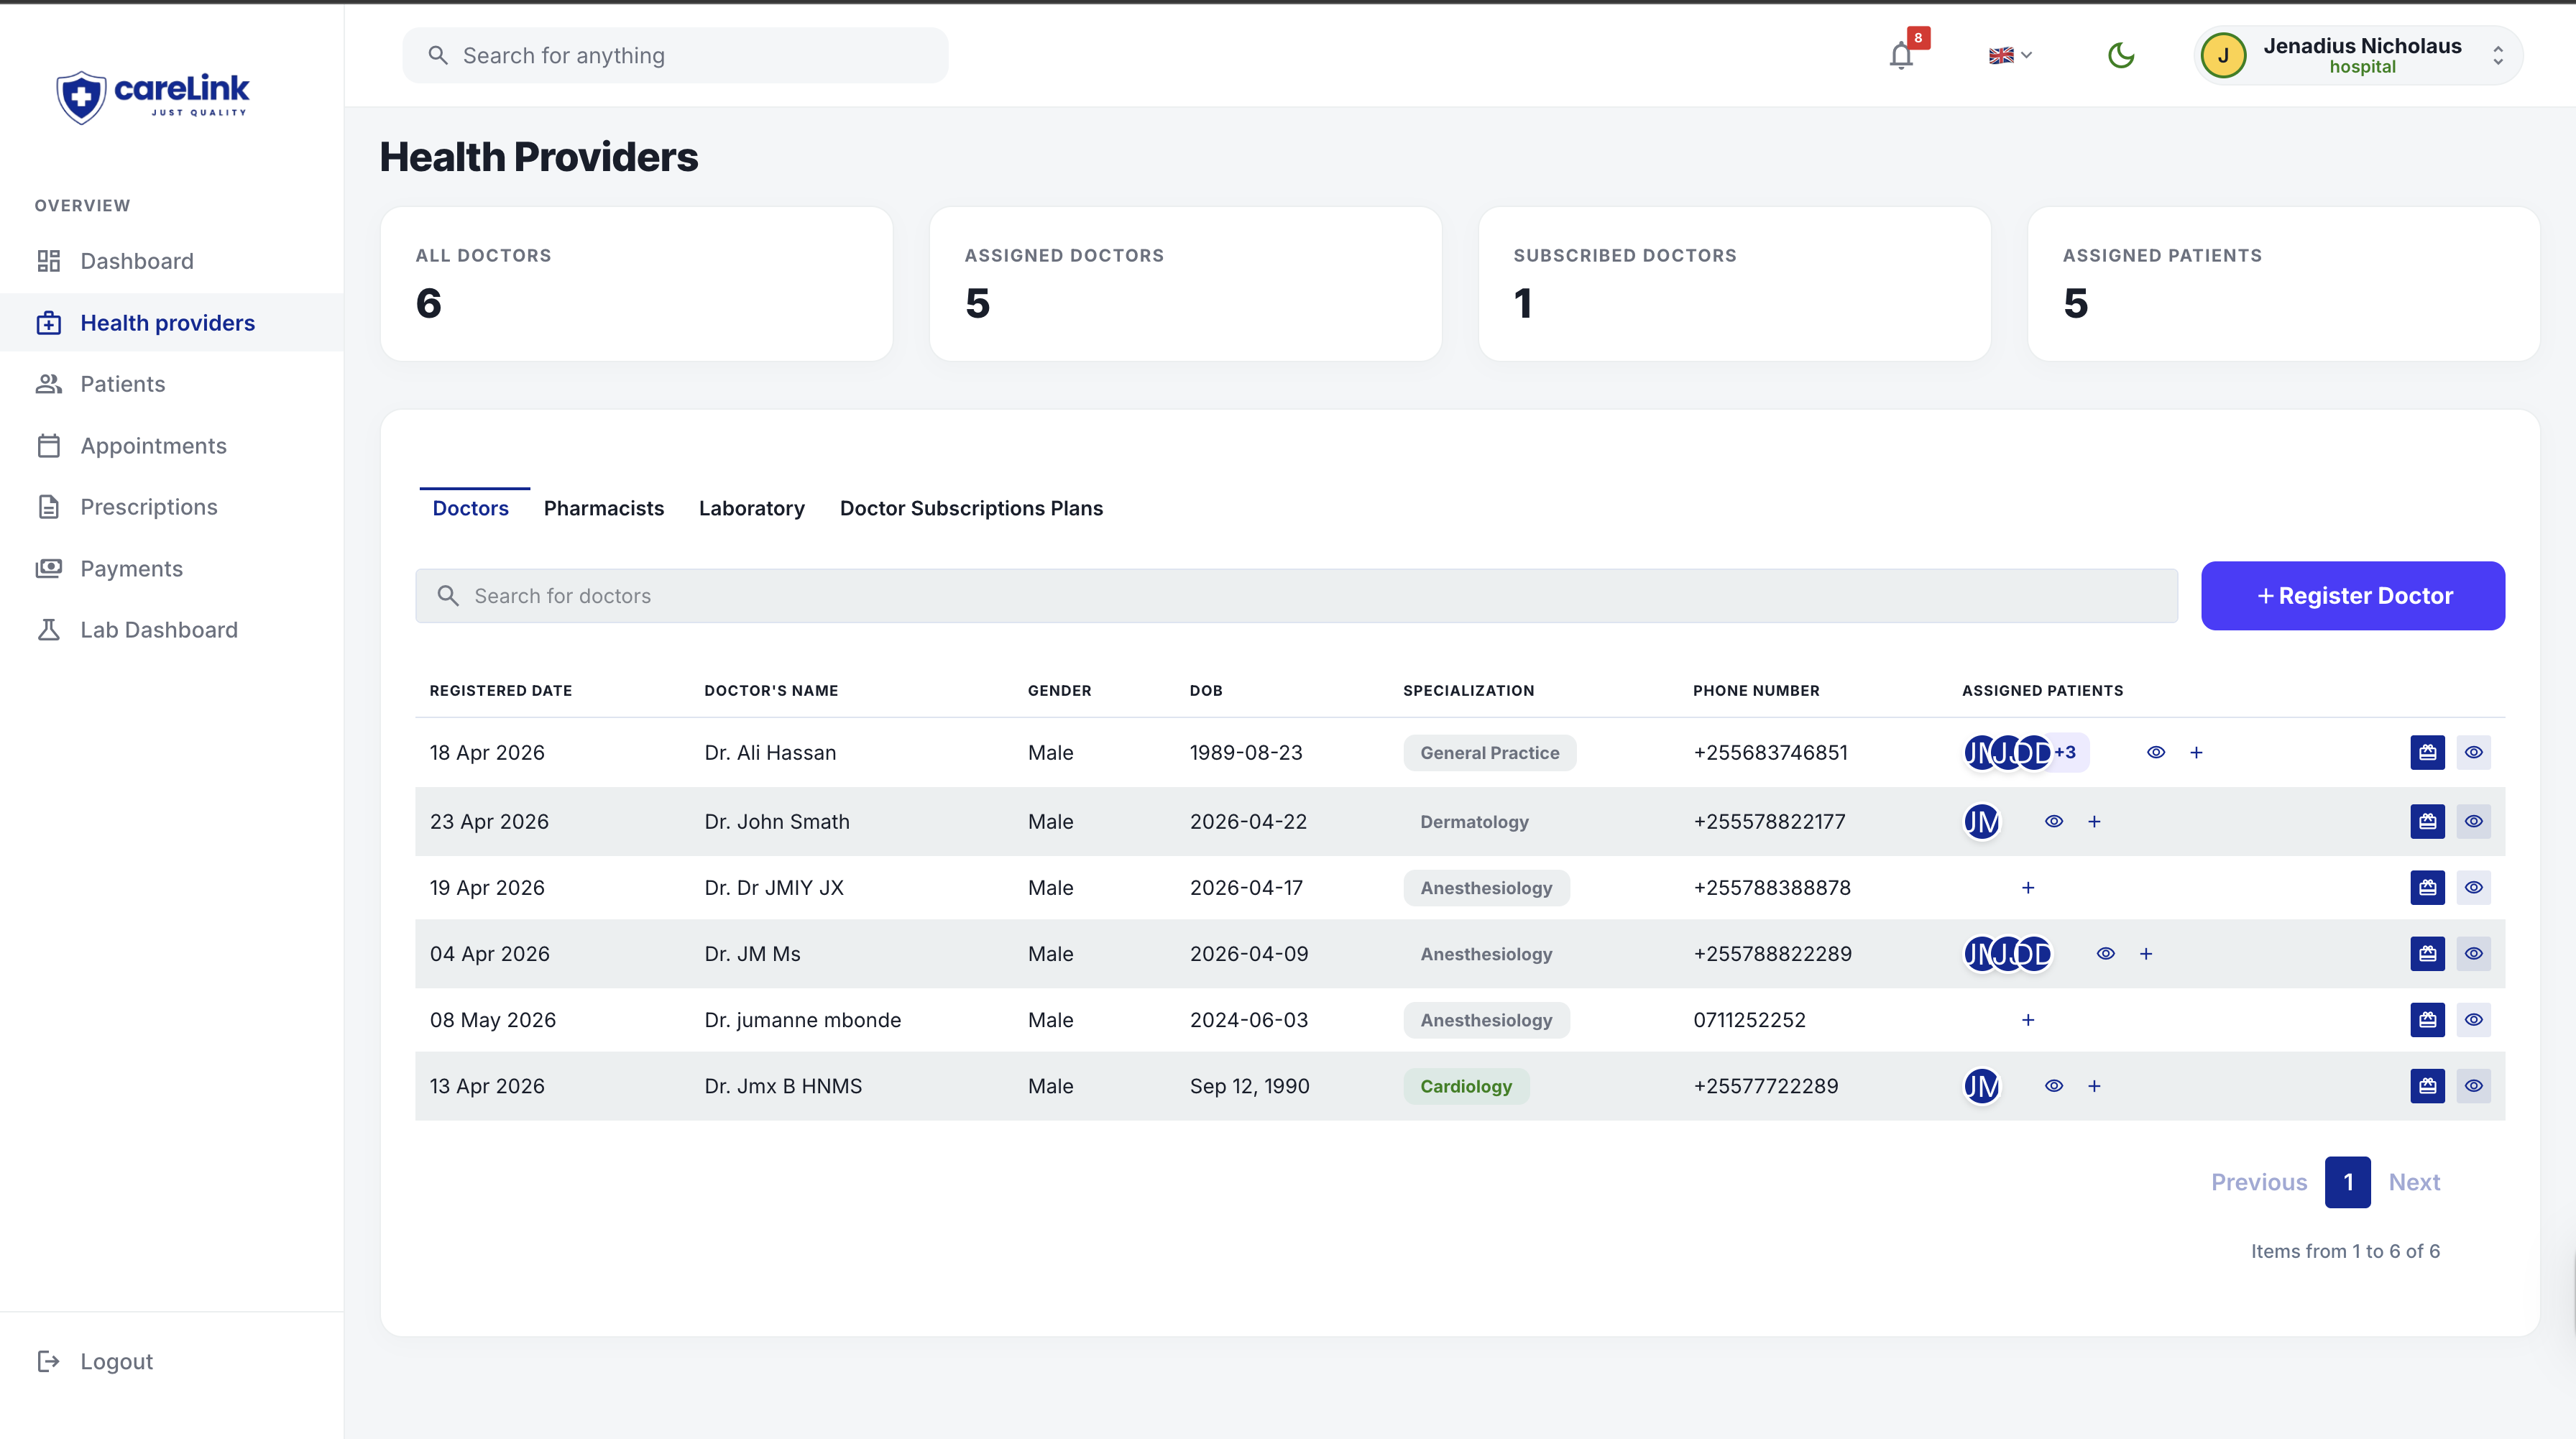Add patient to Dr. Dr JMIY JX
The height and width of the screenshot is (1439, 2576).
[2028, 887]
